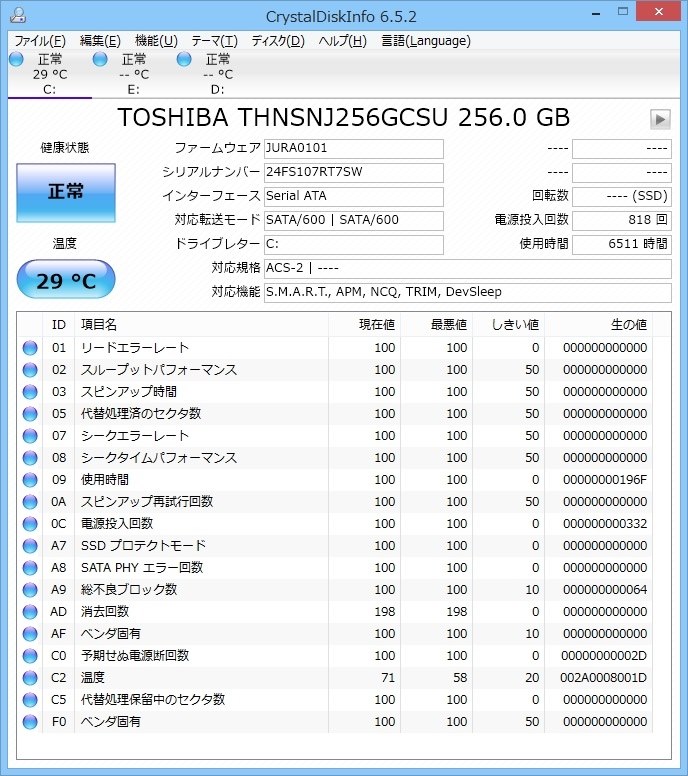Viewport: 688px width, 776px height.
Task: Minimize the CrystalDiskInfo window
Action: (x=596, y=13)
